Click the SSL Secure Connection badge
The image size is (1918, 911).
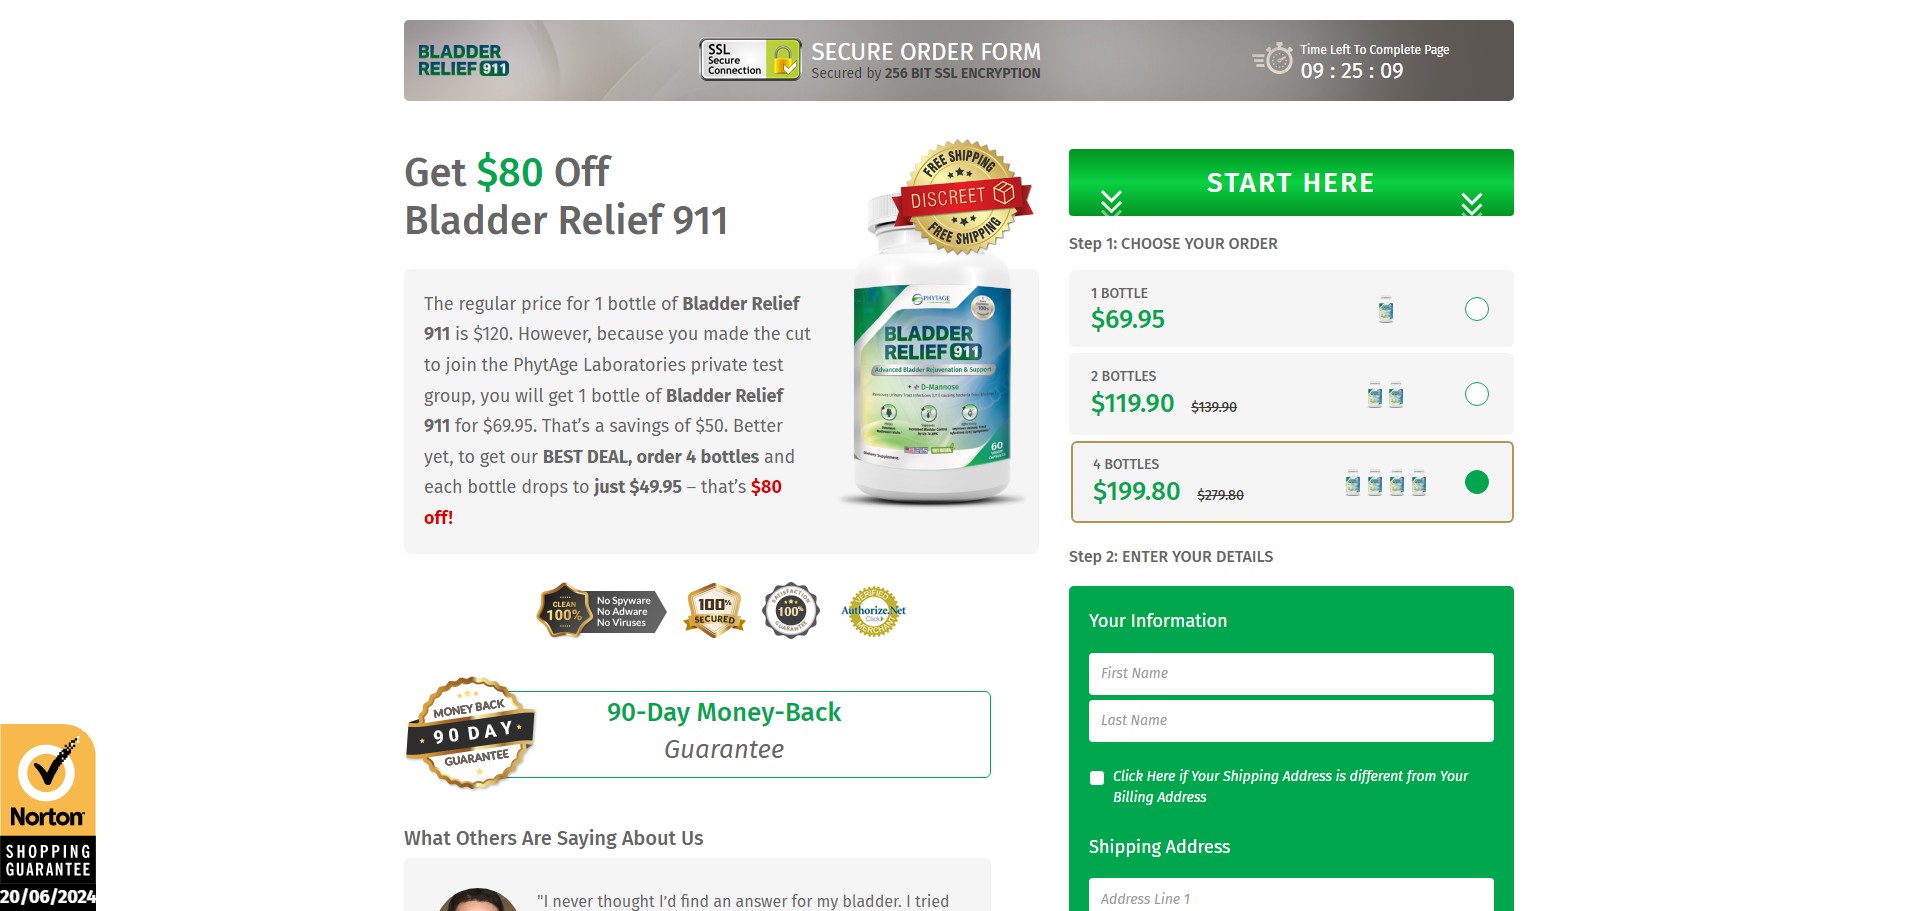click(750, 60)
